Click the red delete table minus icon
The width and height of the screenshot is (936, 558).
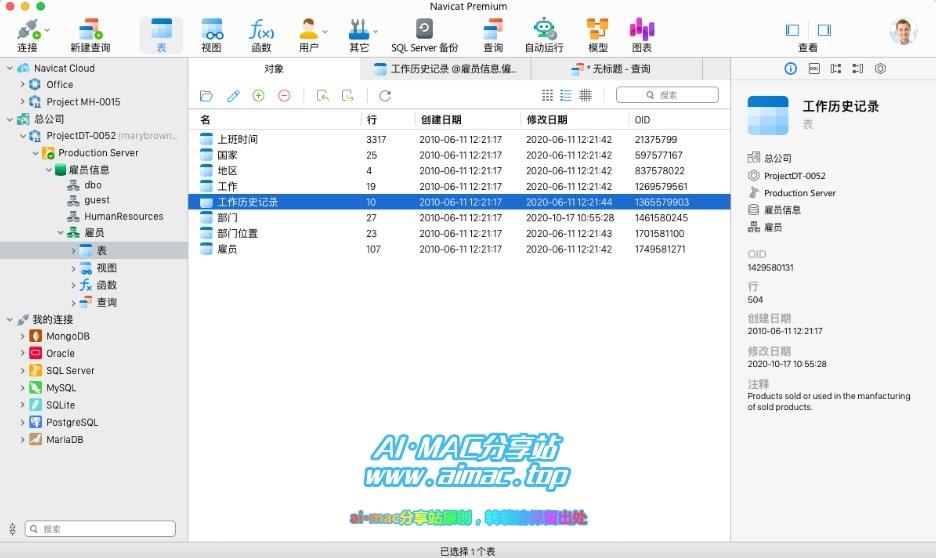[x=284, y=95]
